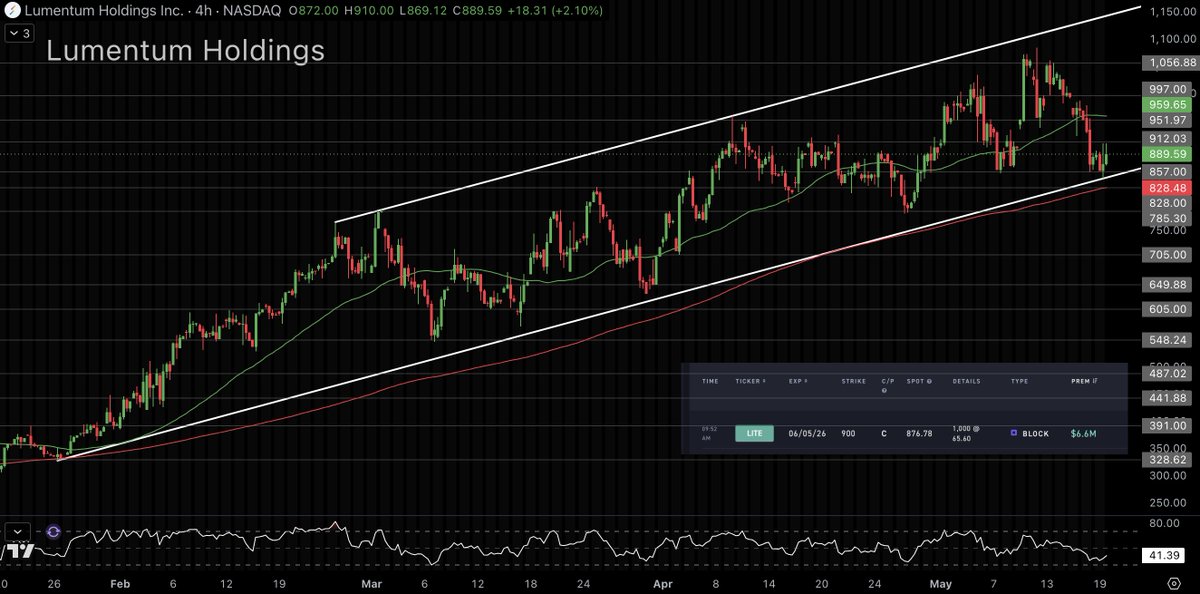Click the STRIKE column header
Screen dimensions: 1200x594
tap(855, 381)
